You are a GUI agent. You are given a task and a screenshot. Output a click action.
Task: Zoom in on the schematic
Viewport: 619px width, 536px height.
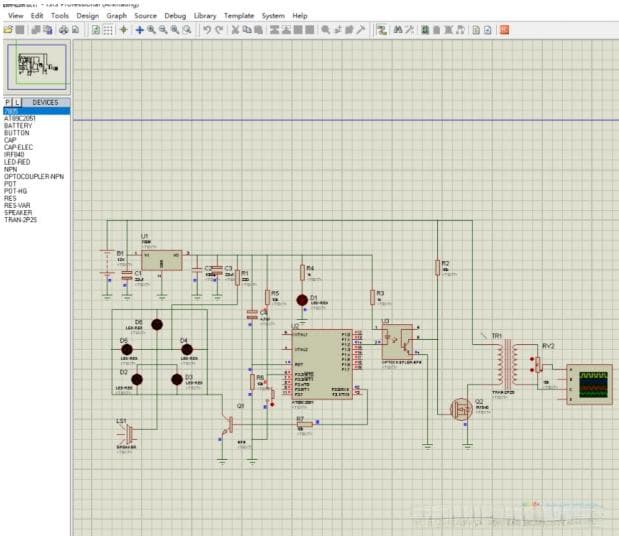pos(152,30)
